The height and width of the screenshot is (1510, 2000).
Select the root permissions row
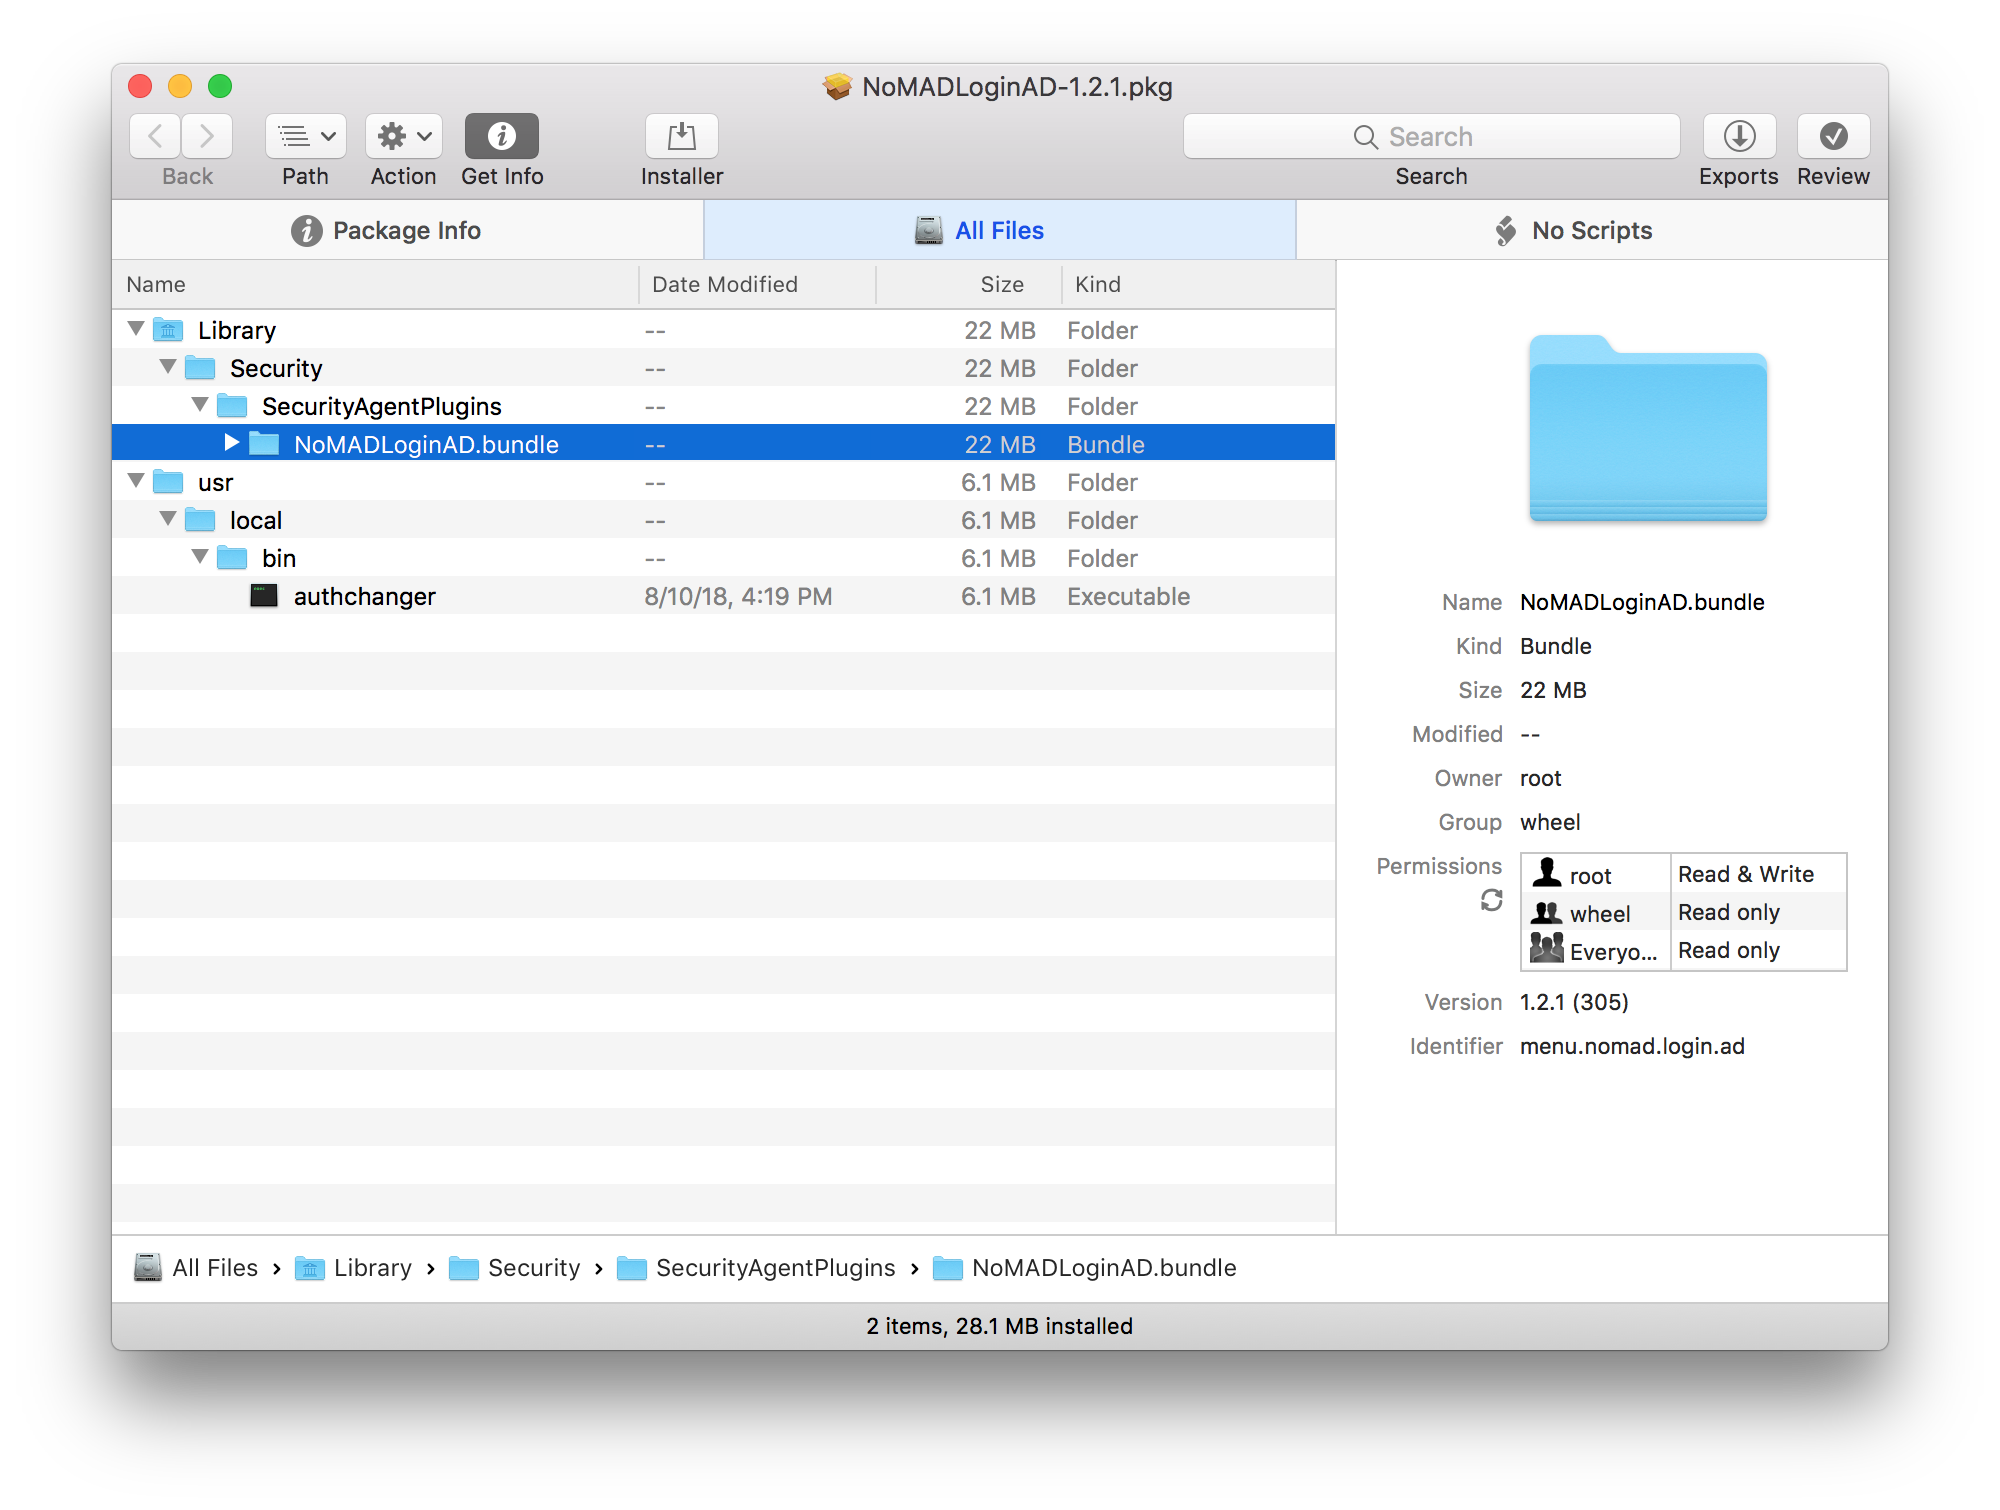coord(1683,874)
